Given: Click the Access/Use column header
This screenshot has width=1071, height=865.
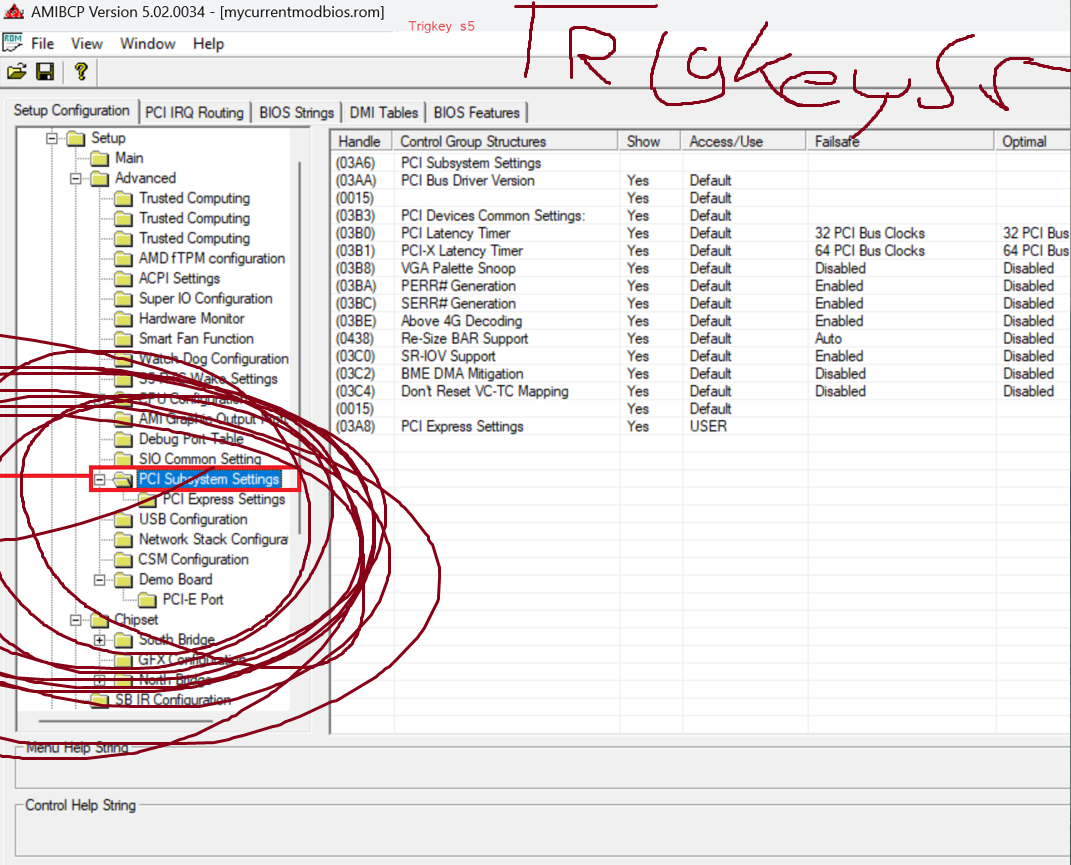Looking at the screenshot, I should [x=743, y=141].
